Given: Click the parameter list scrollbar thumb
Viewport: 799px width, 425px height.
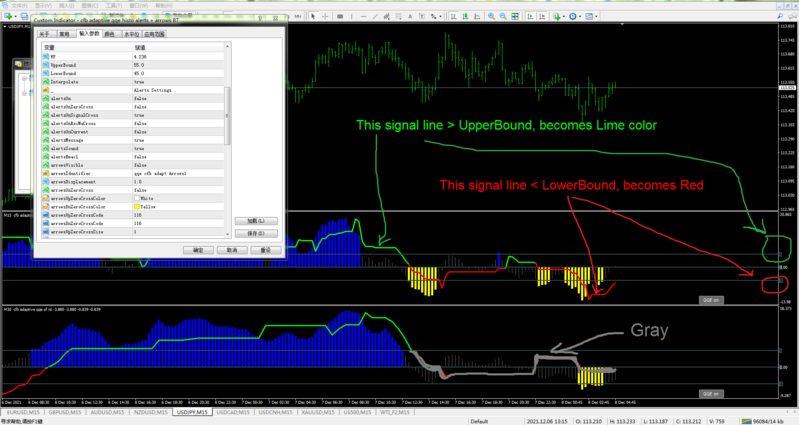Looking at the screenshot, I should click(x=227, y=116).
